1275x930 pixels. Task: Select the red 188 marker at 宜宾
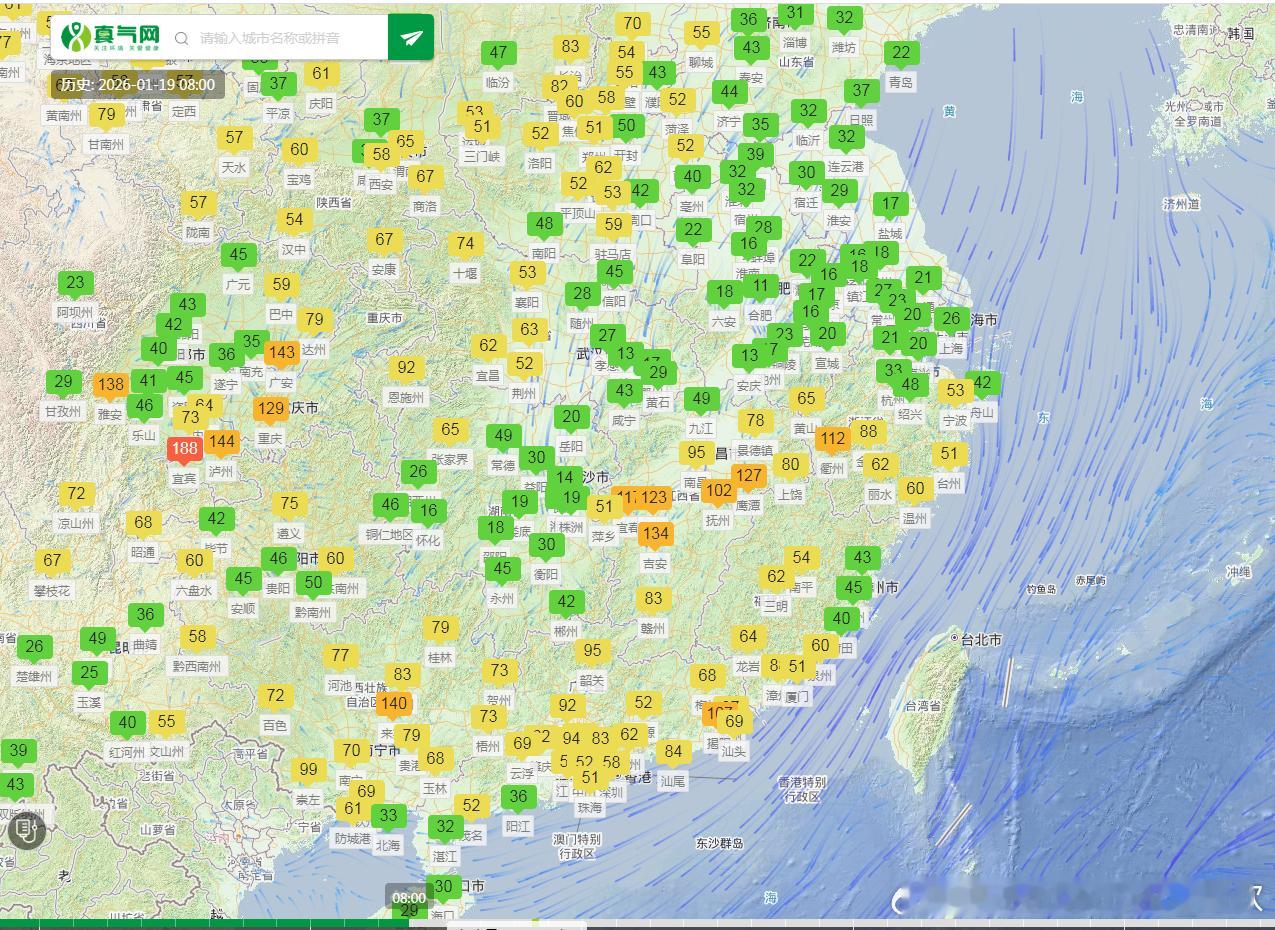tap(184, 449)
